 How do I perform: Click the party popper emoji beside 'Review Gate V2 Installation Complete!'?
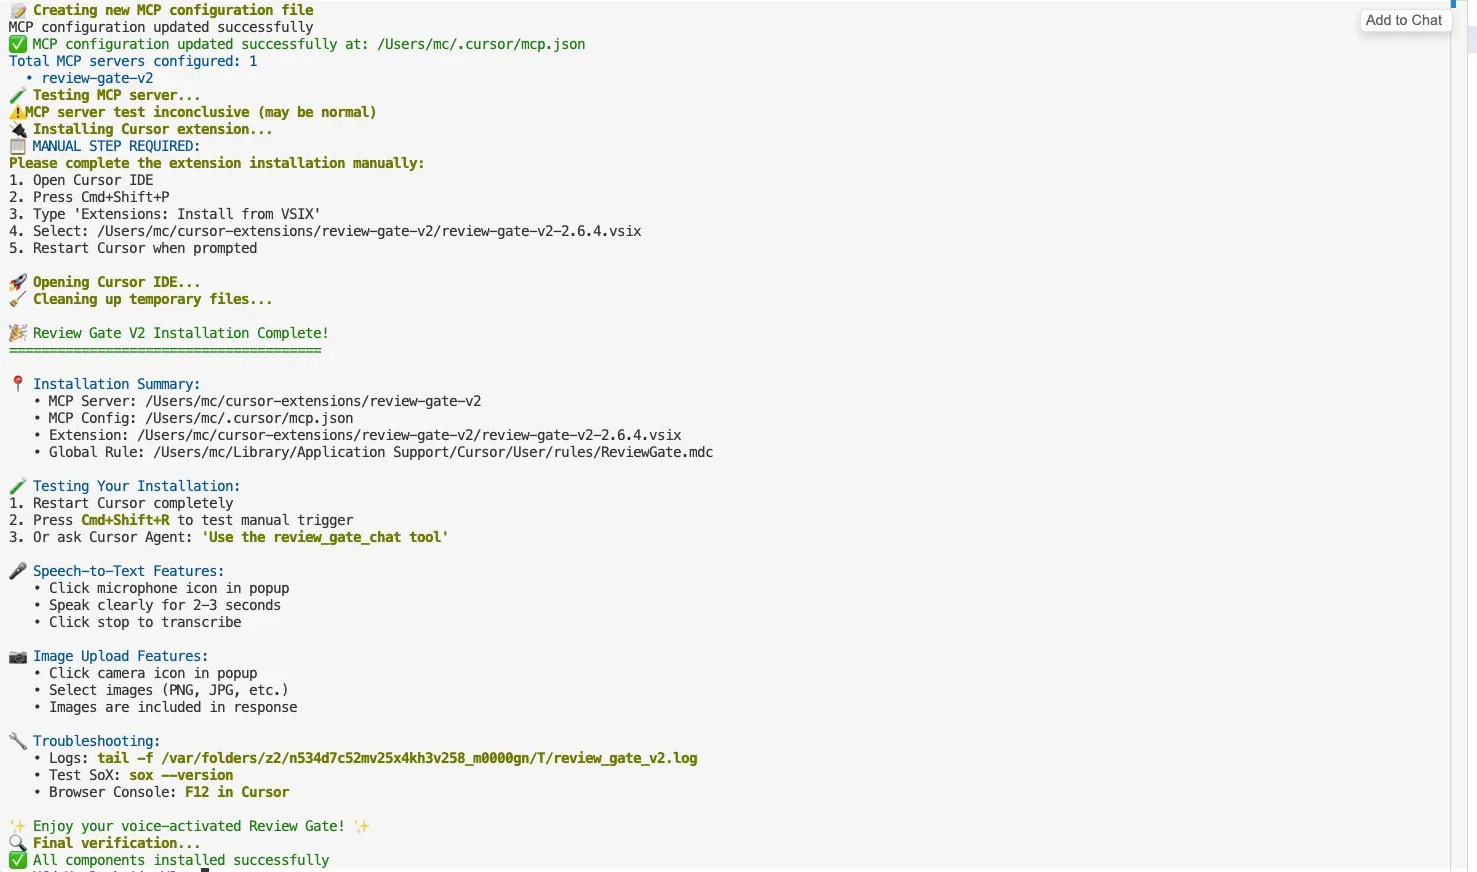pyautogui.click(x=18, y=333)
